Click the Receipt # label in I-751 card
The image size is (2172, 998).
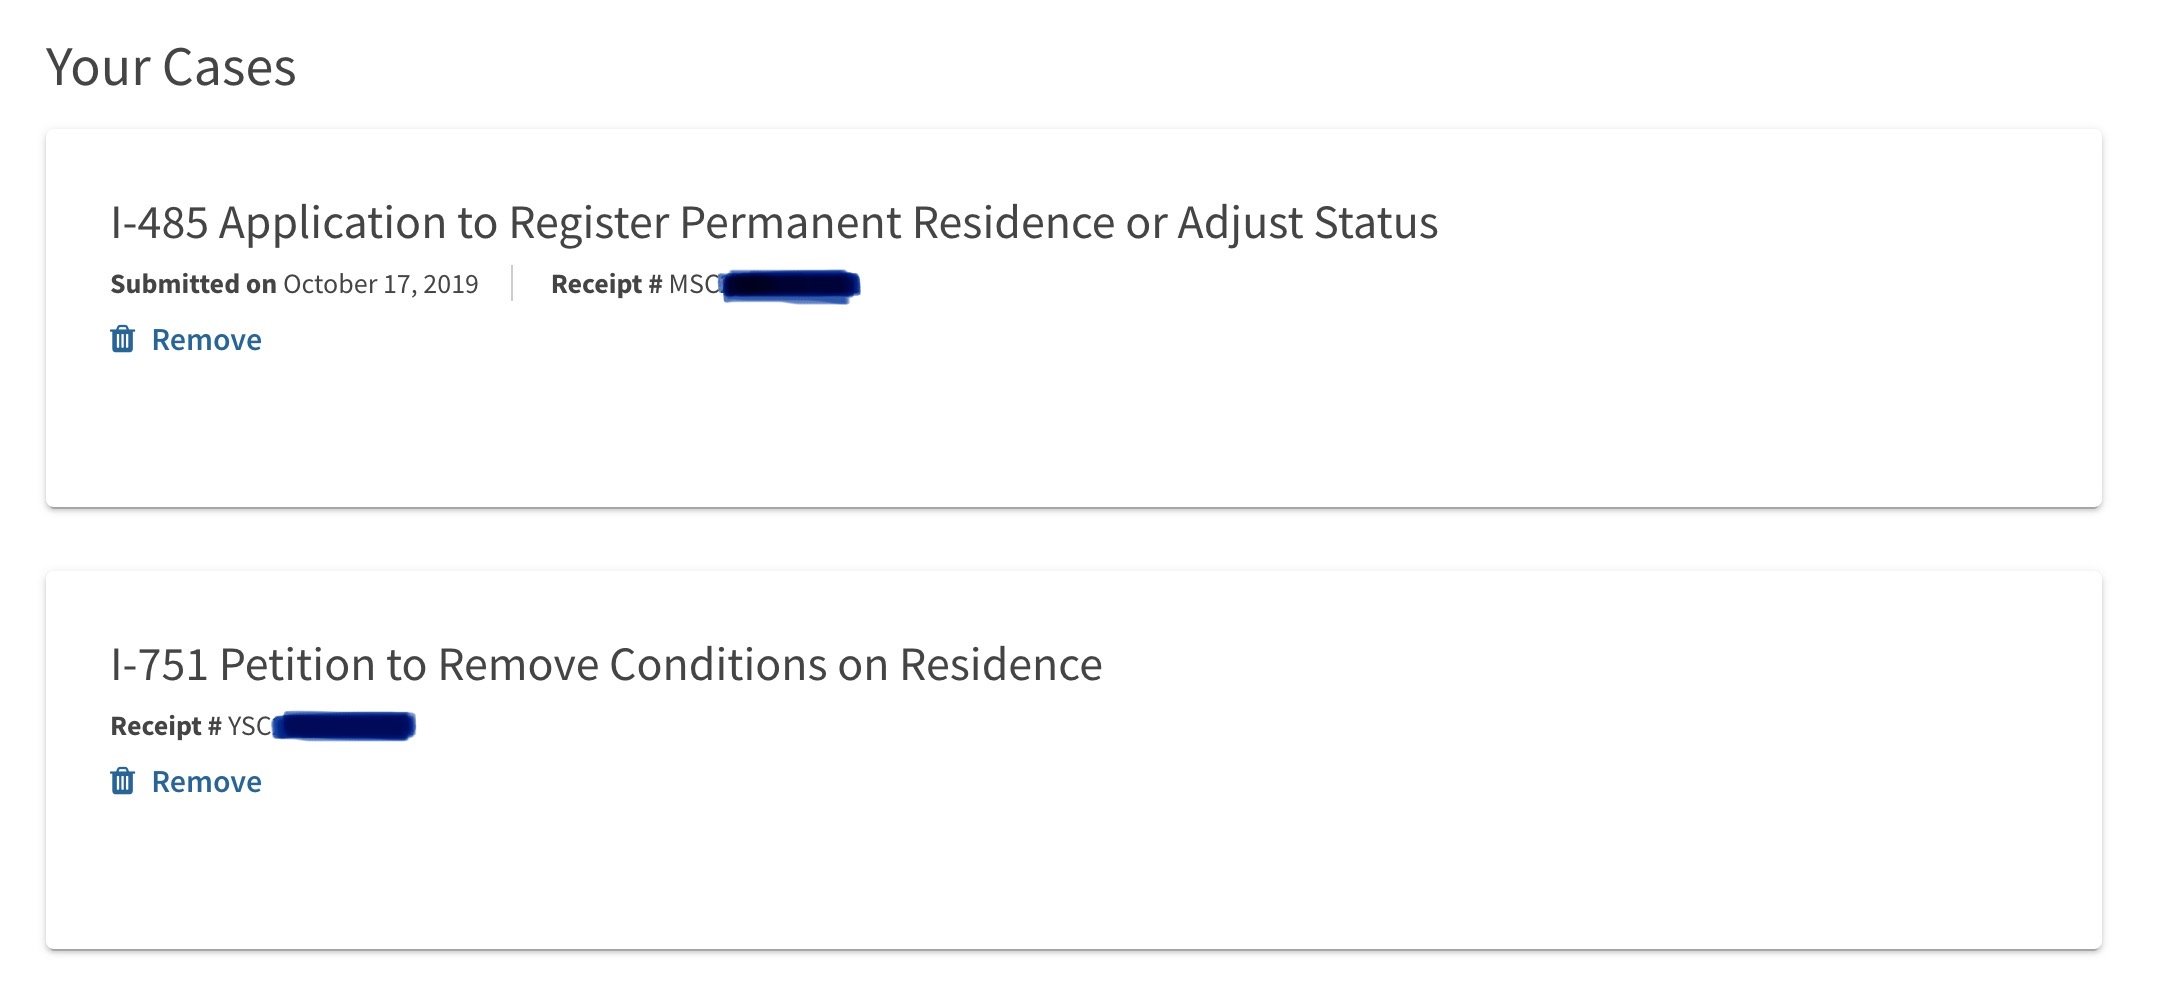coord(165,726)
